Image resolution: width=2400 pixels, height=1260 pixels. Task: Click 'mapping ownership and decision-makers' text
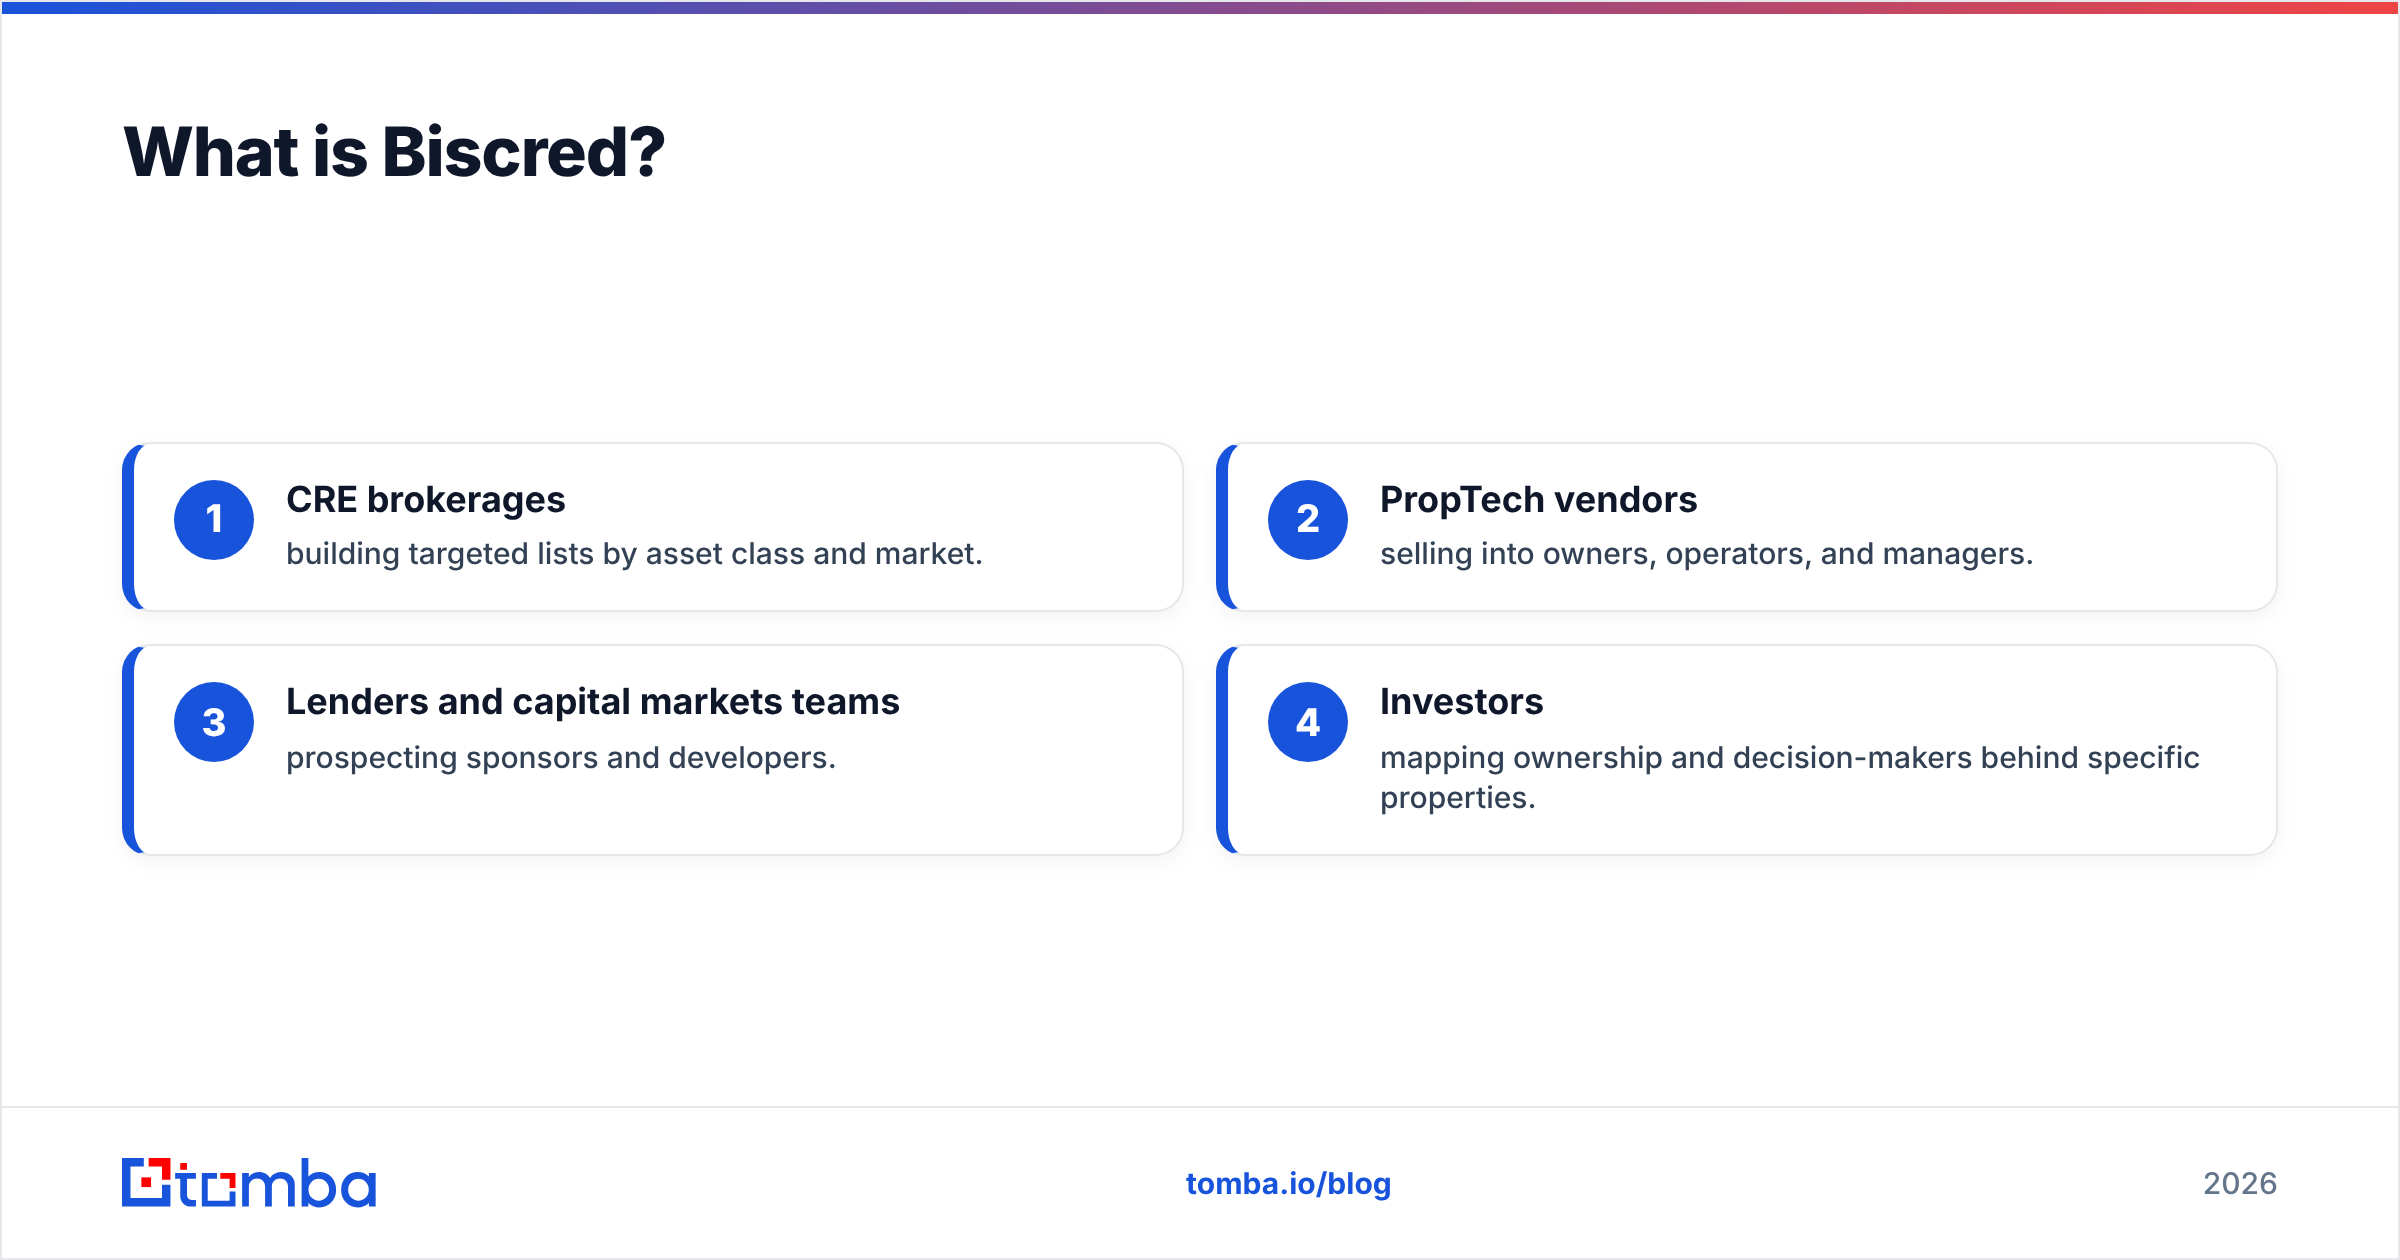coord(1789,778)
